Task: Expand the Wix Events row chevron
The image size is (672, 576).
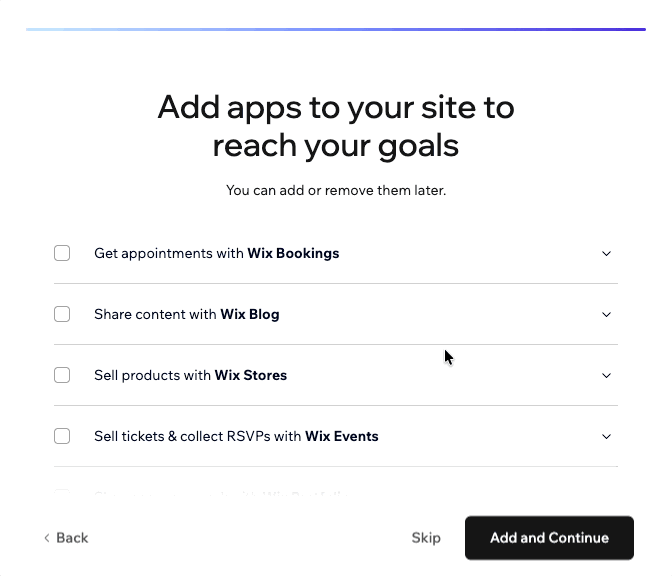Action: 606,436
